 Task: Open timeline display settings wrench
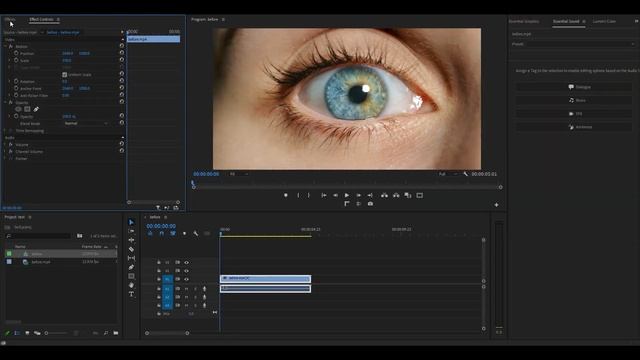tap(196, 233)
